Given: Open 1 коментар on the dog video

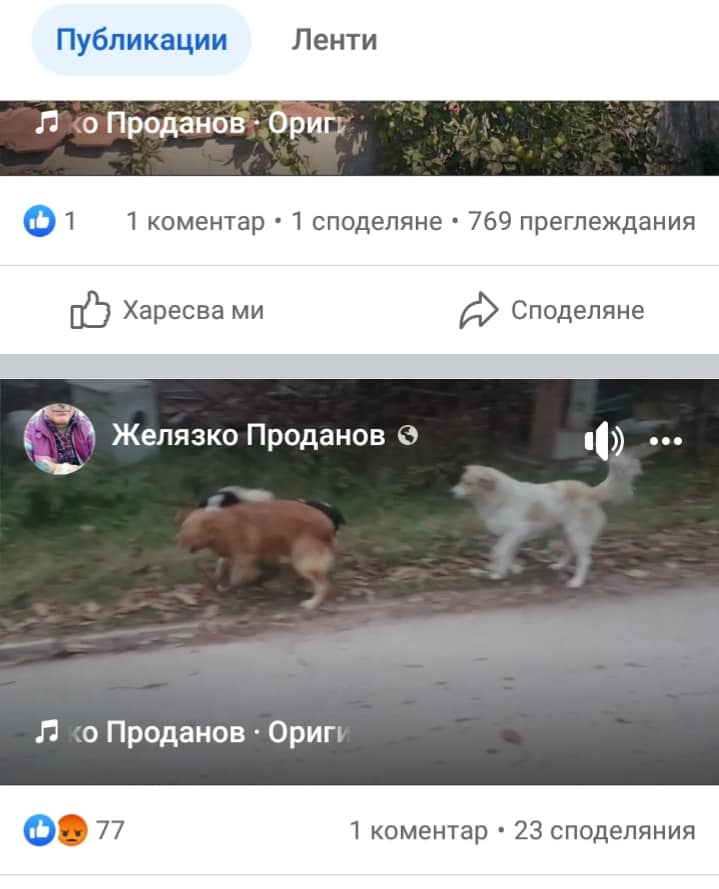Looking at the screenshot, I should (418, 831).
